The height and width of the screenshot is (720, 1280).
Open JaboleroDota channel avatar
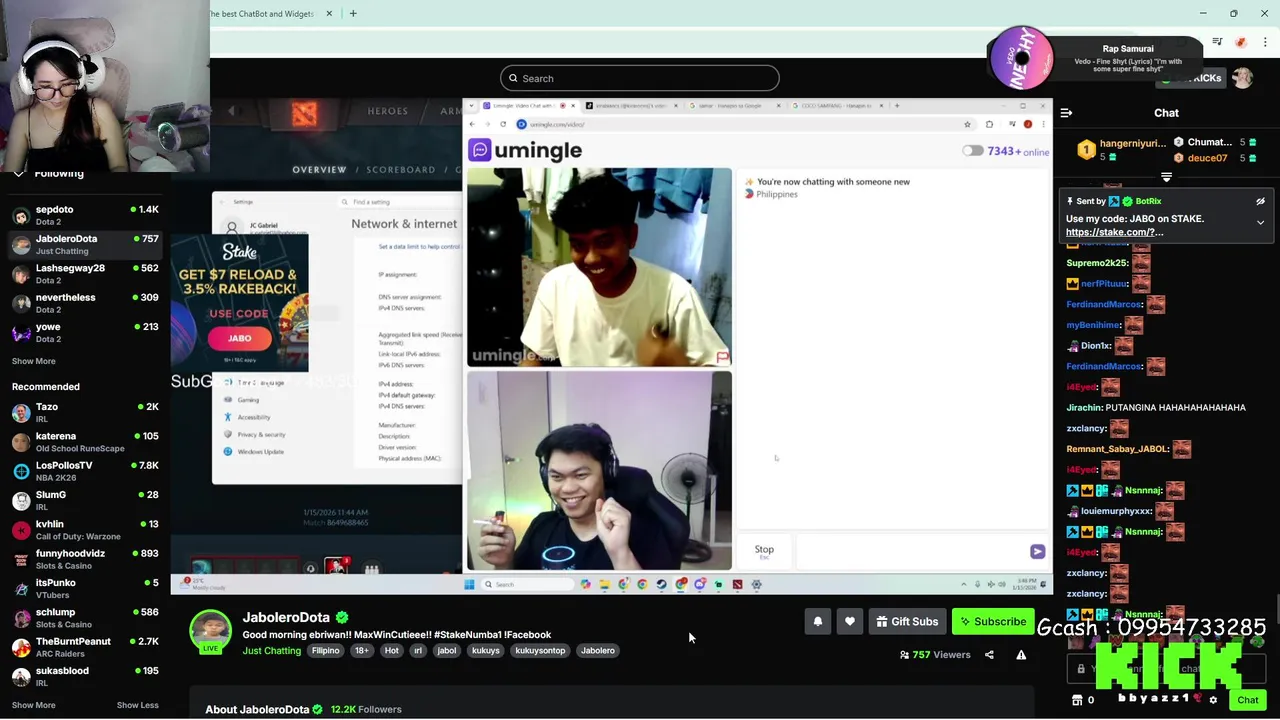pyautogui.click(x=210, y=630)
